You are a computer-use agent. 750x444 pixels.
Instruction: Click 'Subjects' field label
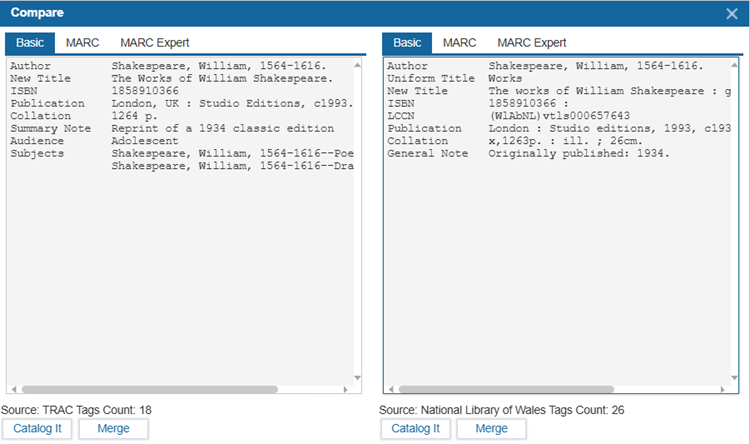pos(37,154)
